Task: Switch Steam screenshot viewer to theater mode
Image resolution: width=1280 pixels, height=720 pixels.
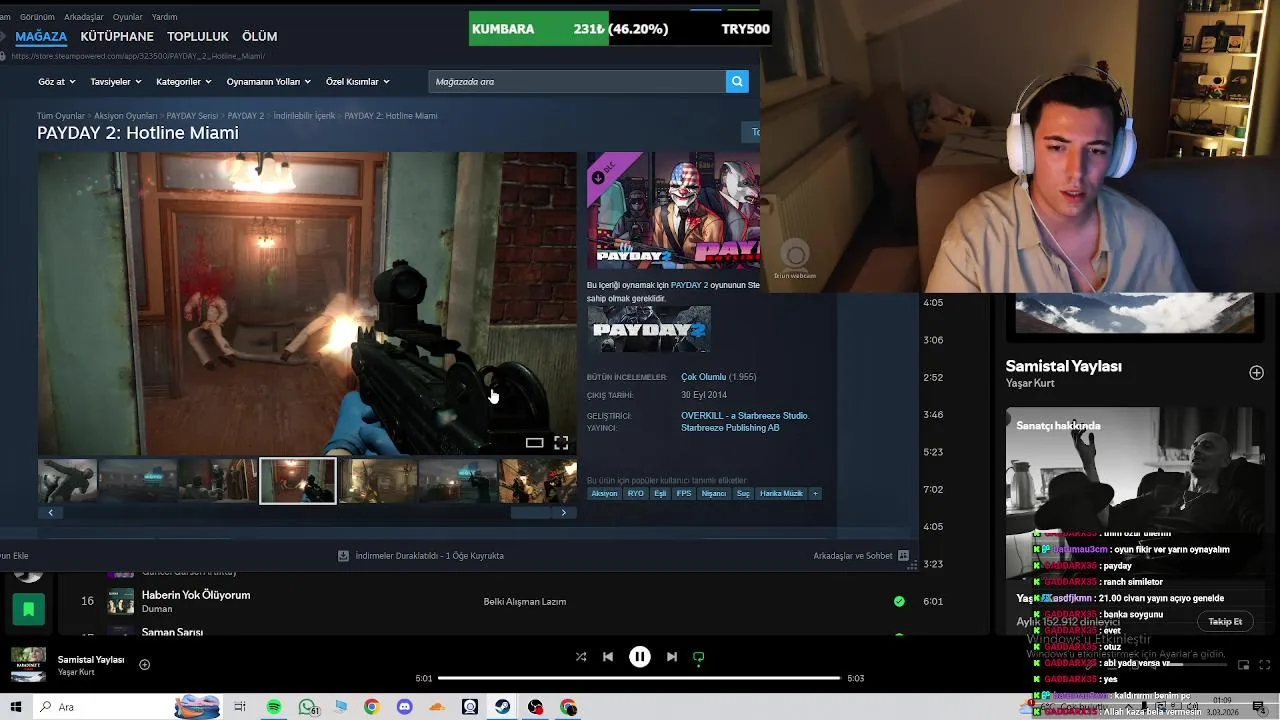Action: tap(535, 443)
